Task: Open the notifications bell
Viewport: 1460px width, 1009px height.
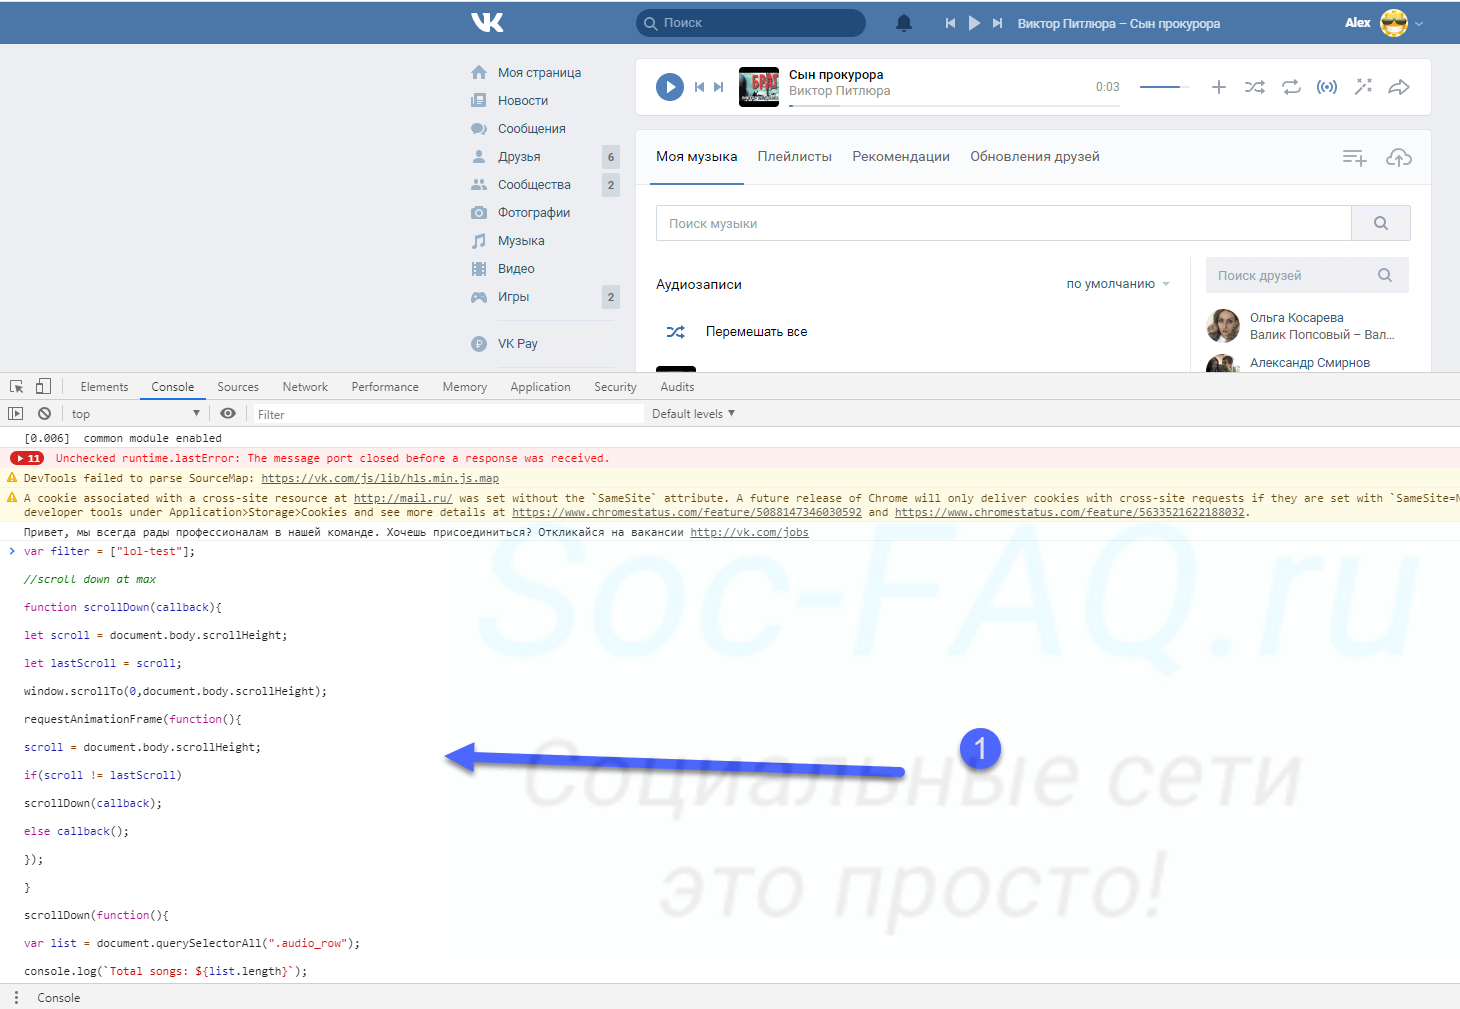Action: click(904, 23)
